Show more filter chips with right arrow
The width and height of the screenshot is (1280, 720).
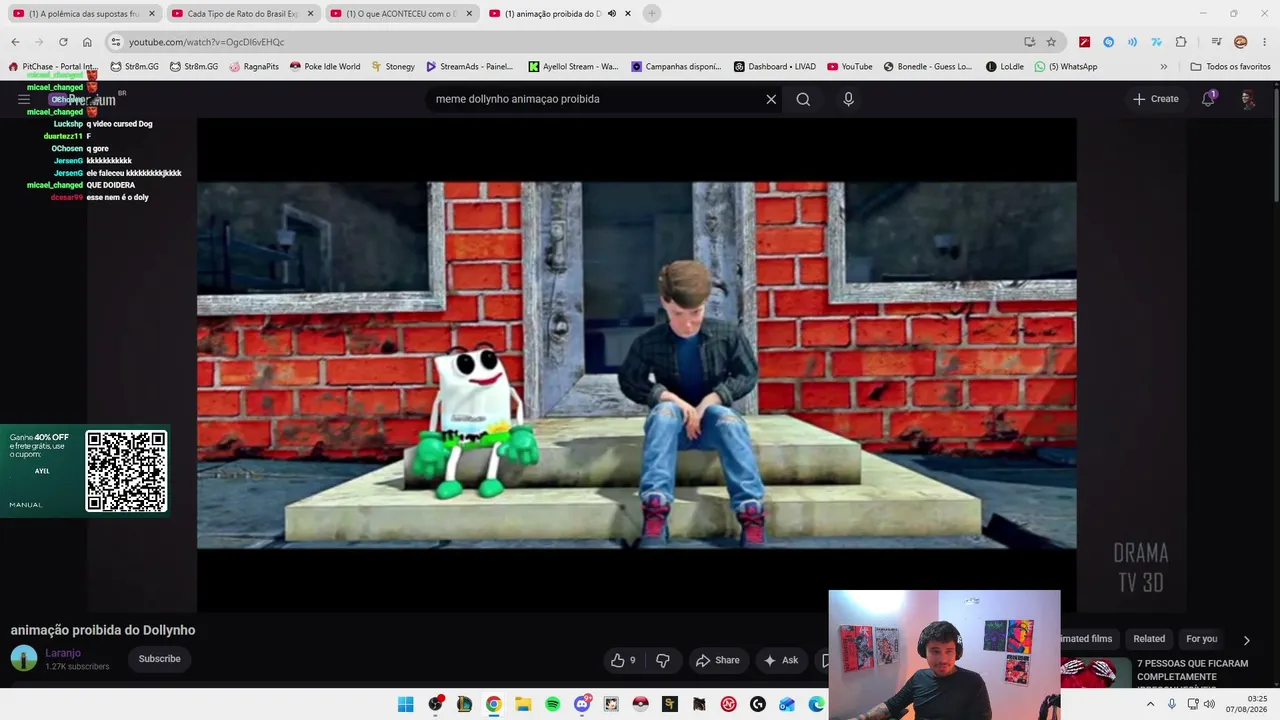1246,640
